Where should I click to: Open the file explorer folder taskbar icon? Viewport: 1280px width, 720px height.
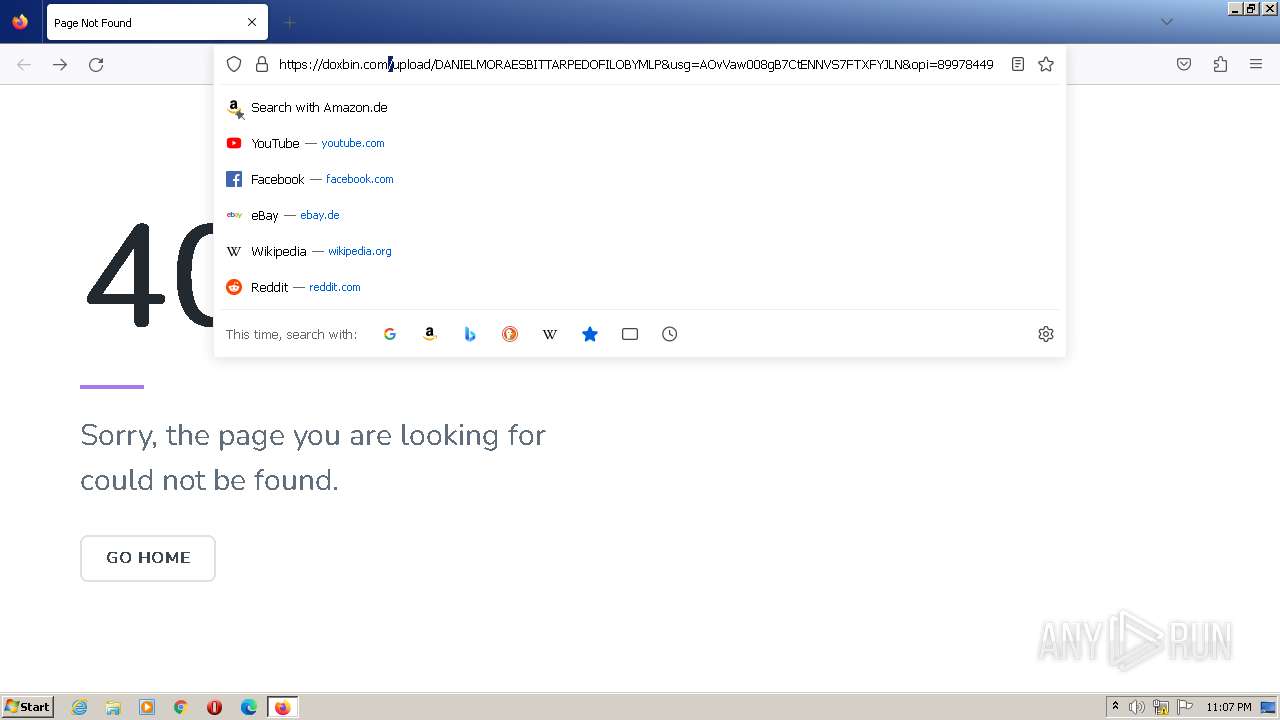(113, 707)
